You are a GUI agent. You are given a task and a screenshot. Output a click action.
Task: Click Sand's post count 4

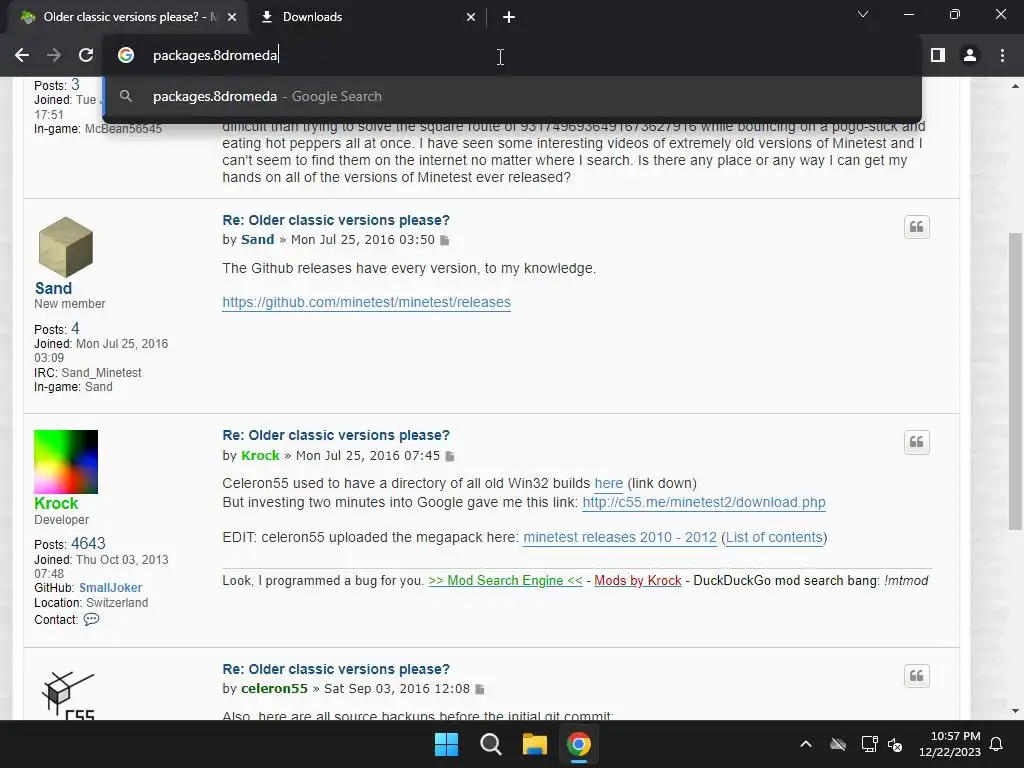pyautogui.click(x=75, y=328)
